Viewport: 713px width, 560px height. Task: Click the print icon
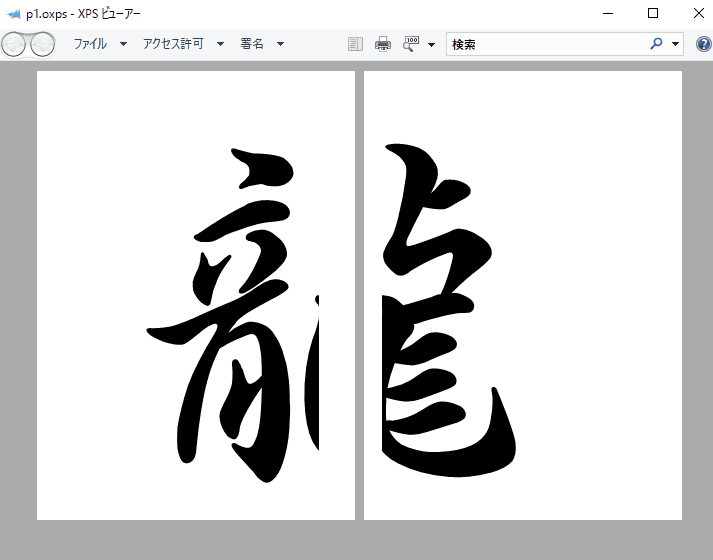382,44
